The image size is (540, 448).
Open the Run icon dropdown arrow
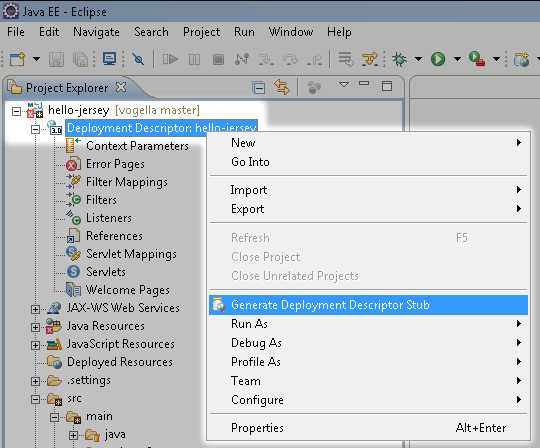[457, 59]
